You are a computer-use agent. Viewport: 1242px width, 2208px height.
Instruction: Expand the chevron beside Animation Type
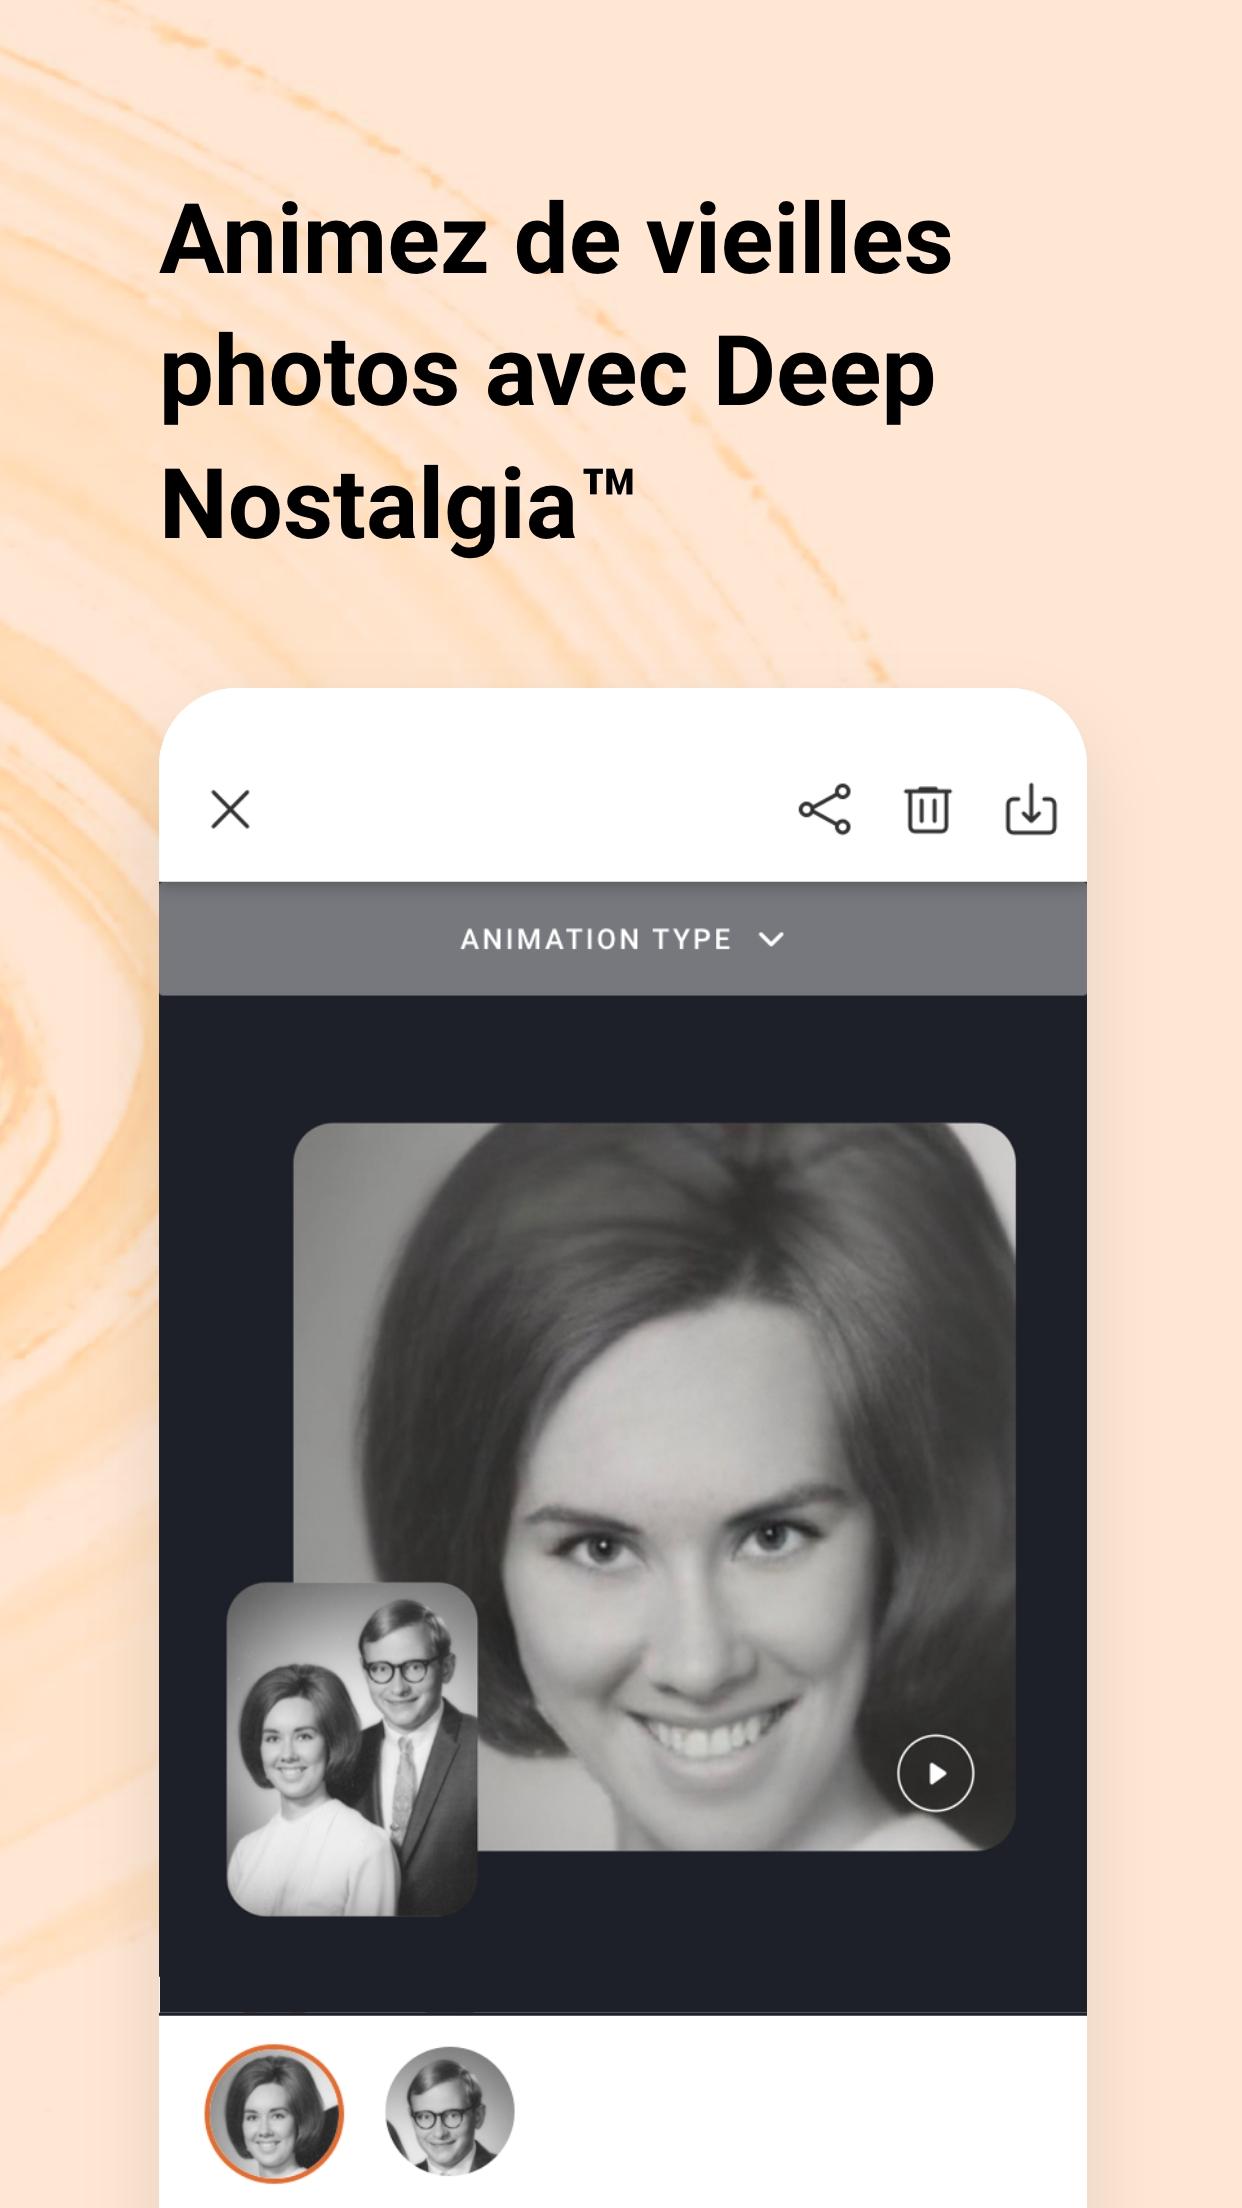(771, 939)
